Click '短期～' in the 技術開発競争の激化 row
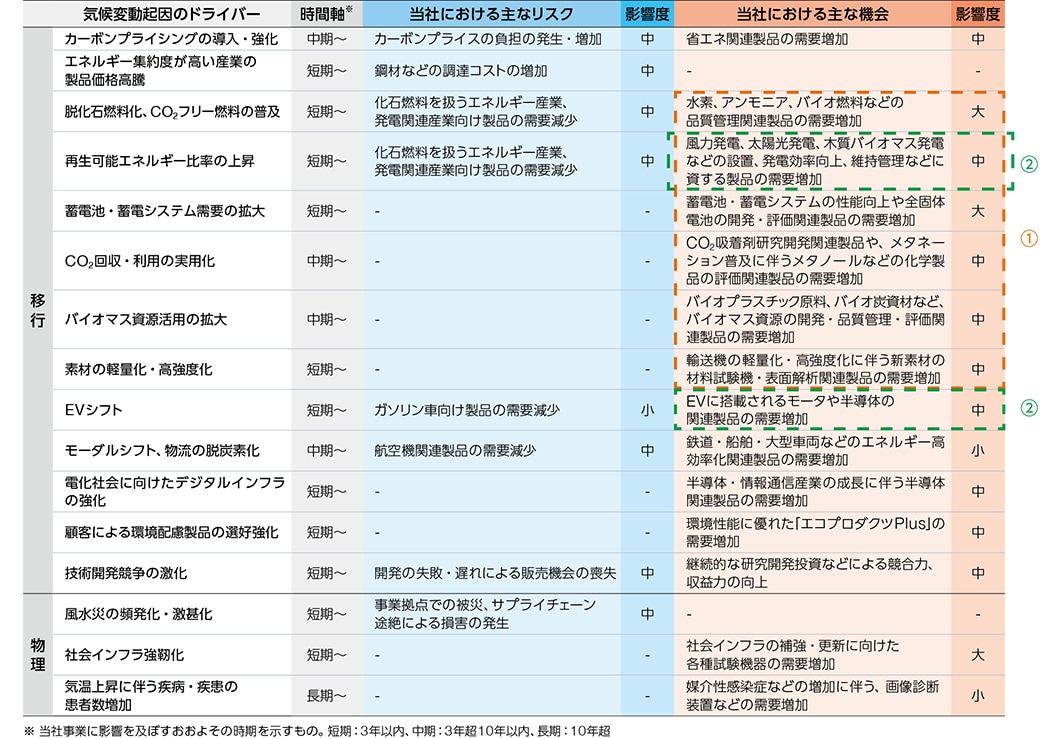The image size is (1040, 739). [x=326, y=573]
